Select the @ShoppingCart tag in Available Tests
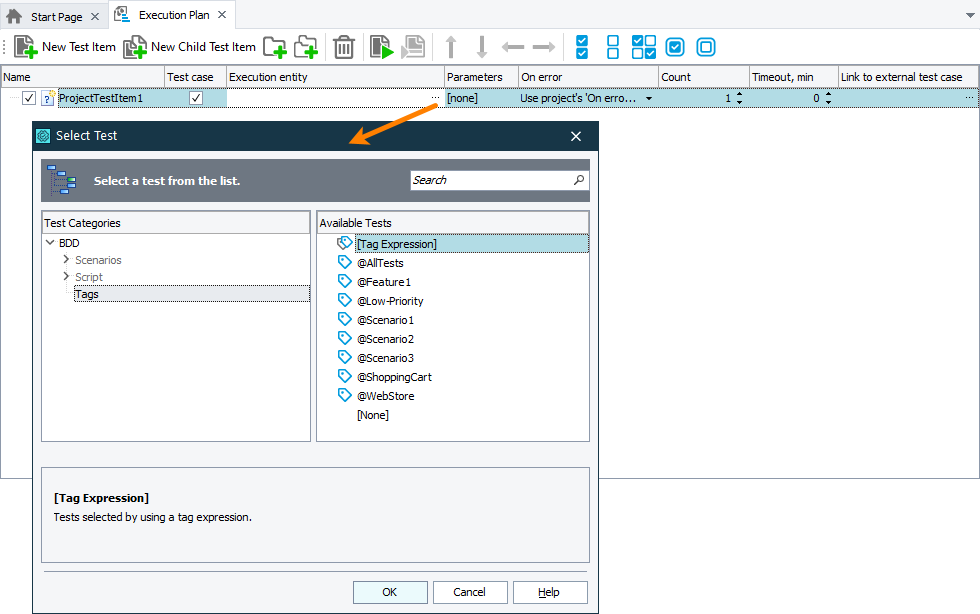Screen dimensions: 980x614 coord(394,377)
